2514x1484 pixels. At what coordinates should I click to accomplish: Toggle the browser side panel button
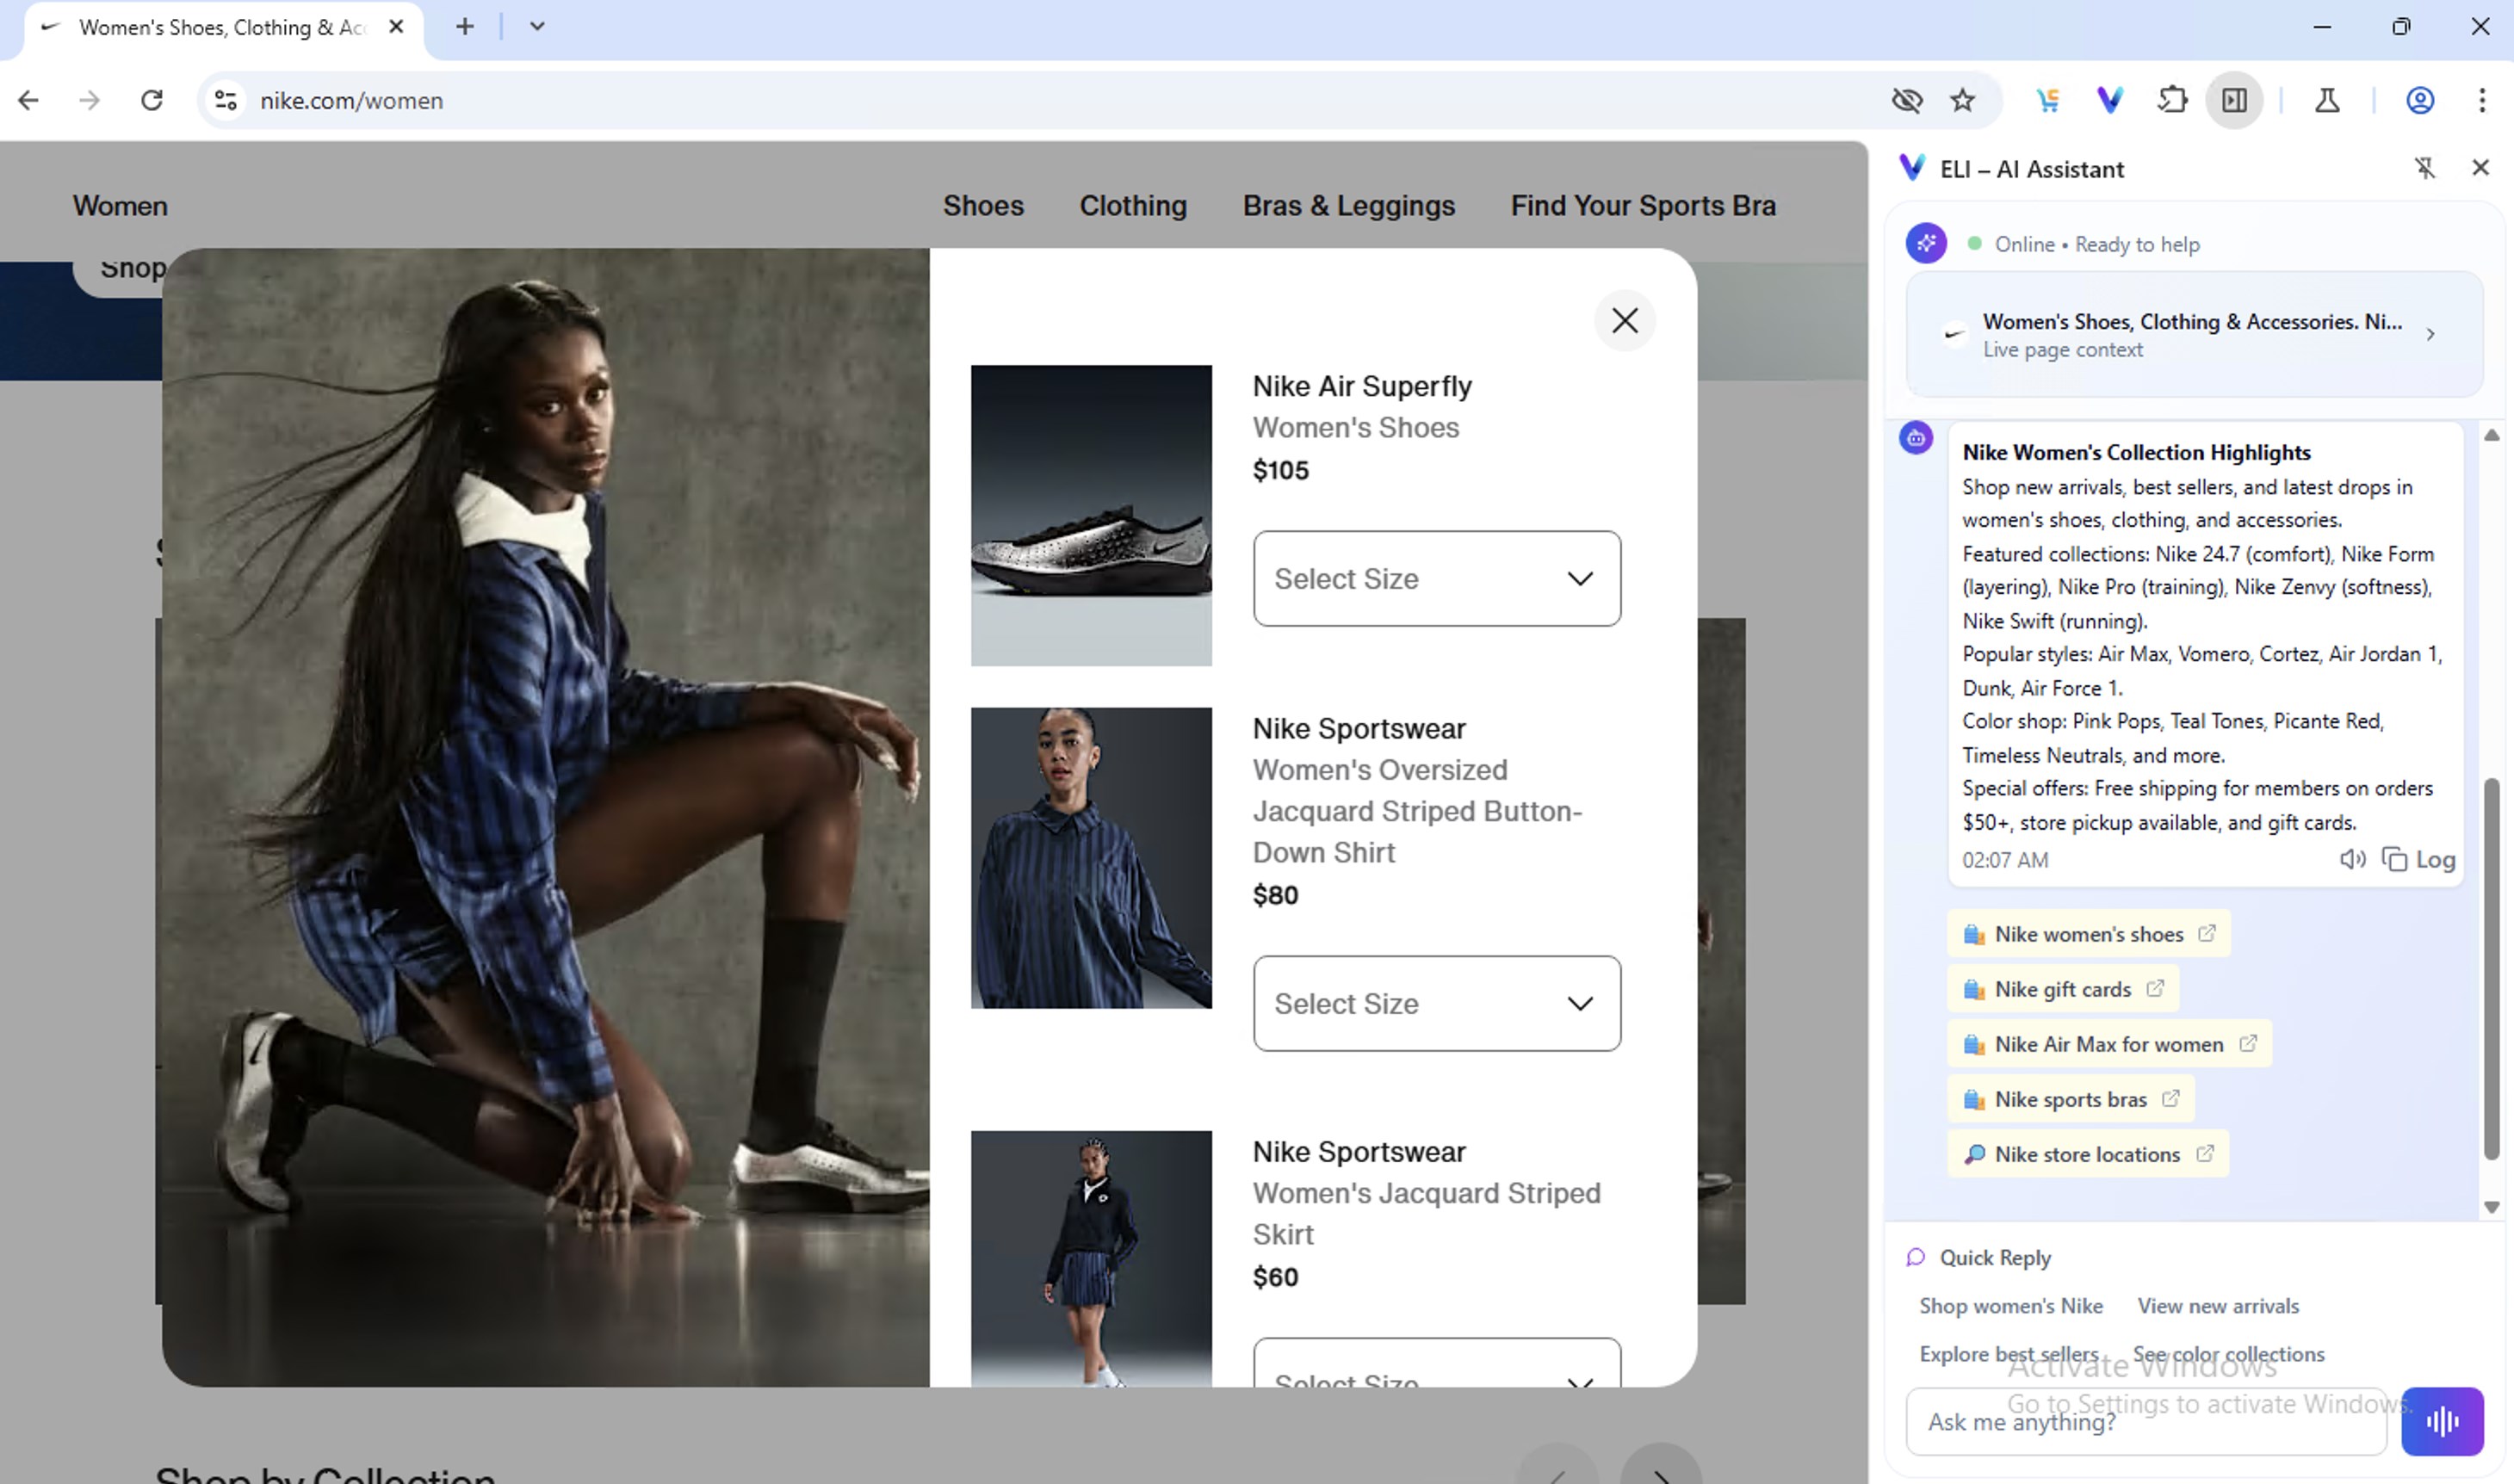pos(2234,100)
